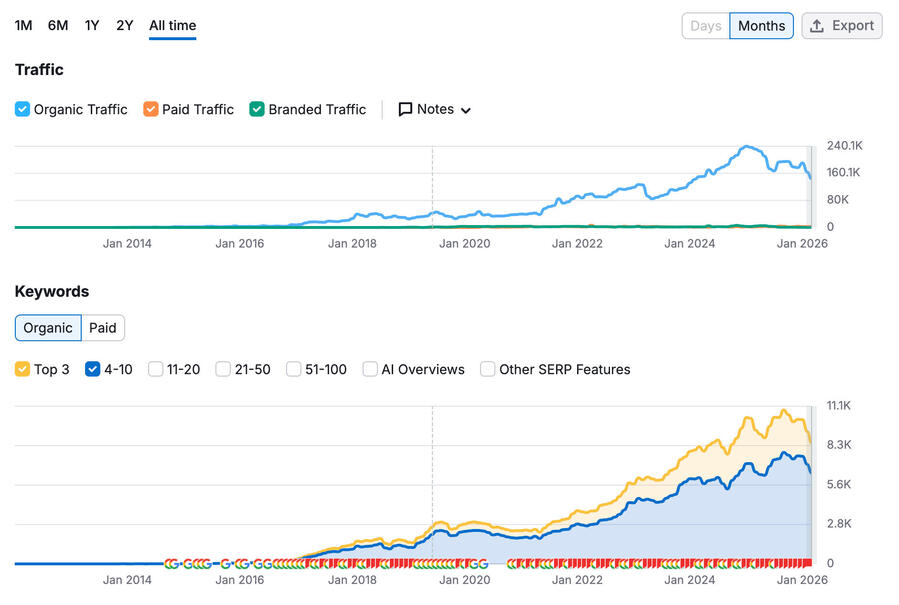Select Months granularity button

(761, 26)
